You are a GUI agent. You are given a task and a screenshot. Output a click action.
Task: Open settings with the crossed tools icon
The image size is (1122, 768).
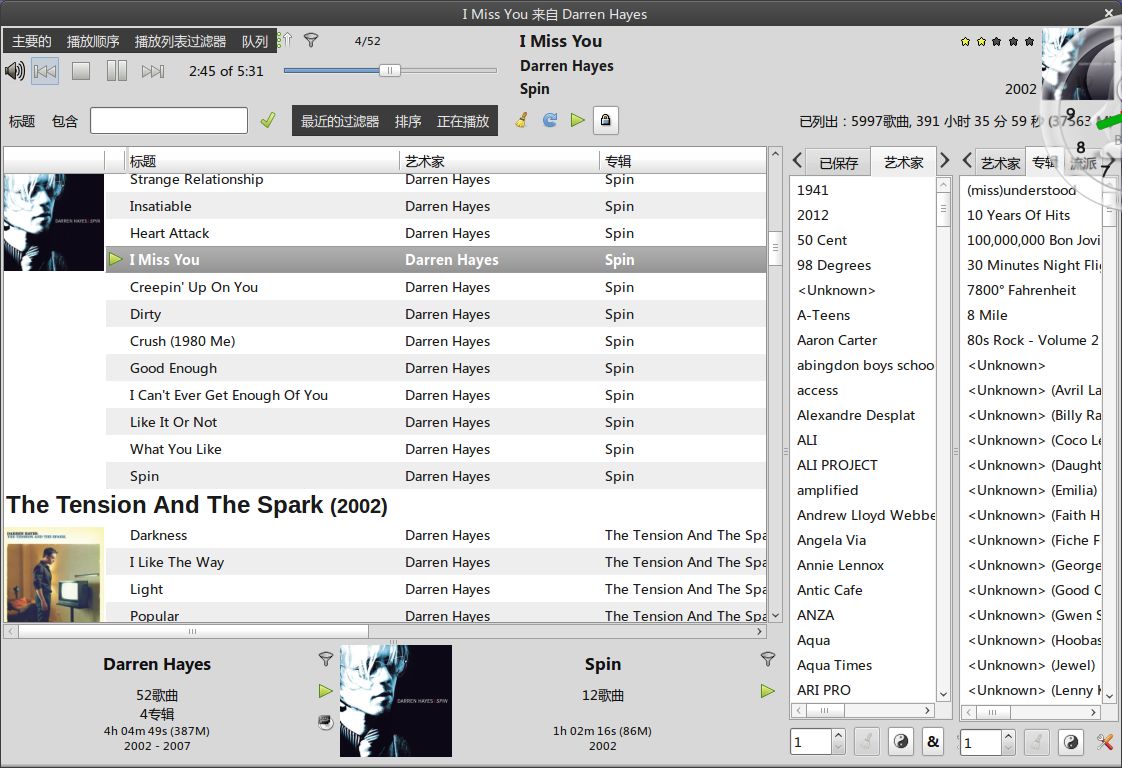point(1105,742)
